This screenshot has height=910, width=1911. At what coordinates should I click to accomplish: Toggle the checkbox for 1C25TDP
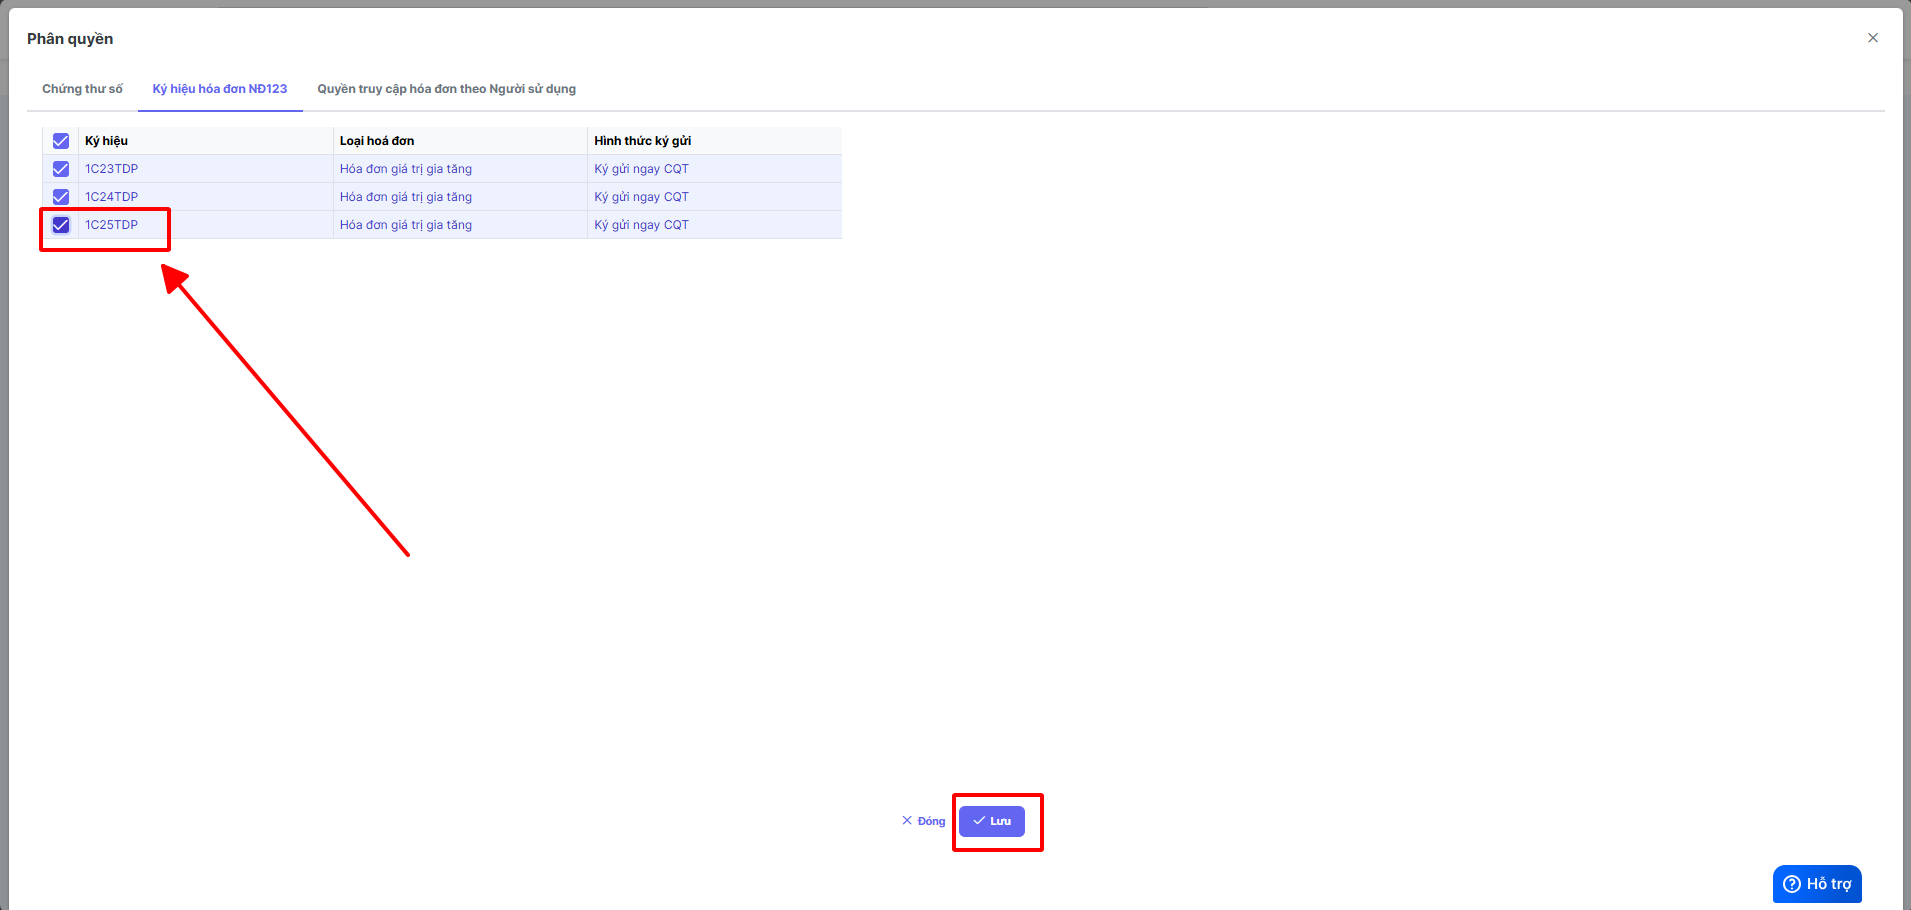click(61, 225)
